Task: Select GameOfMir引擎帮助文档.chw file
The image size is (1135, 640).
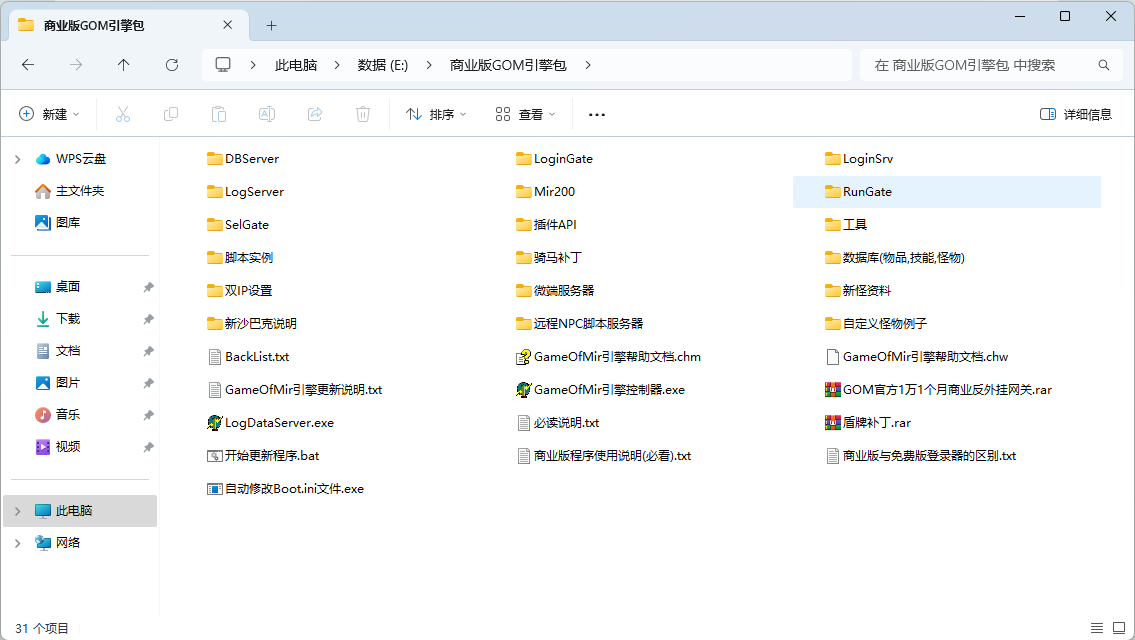Action: coord(917,357)
